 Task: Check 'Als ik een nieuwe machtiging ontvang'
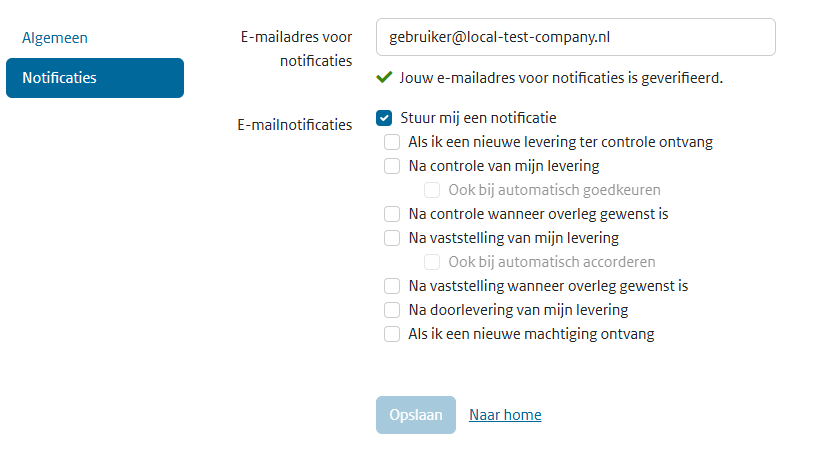tap(392, 334)
